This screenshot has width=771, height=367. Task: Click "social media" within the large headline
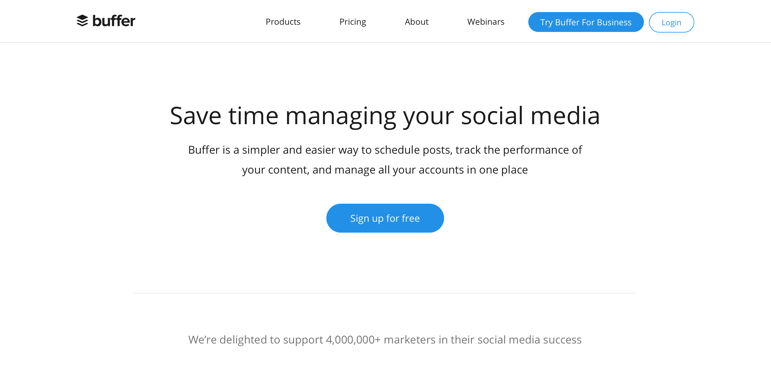tap(531, 116)
